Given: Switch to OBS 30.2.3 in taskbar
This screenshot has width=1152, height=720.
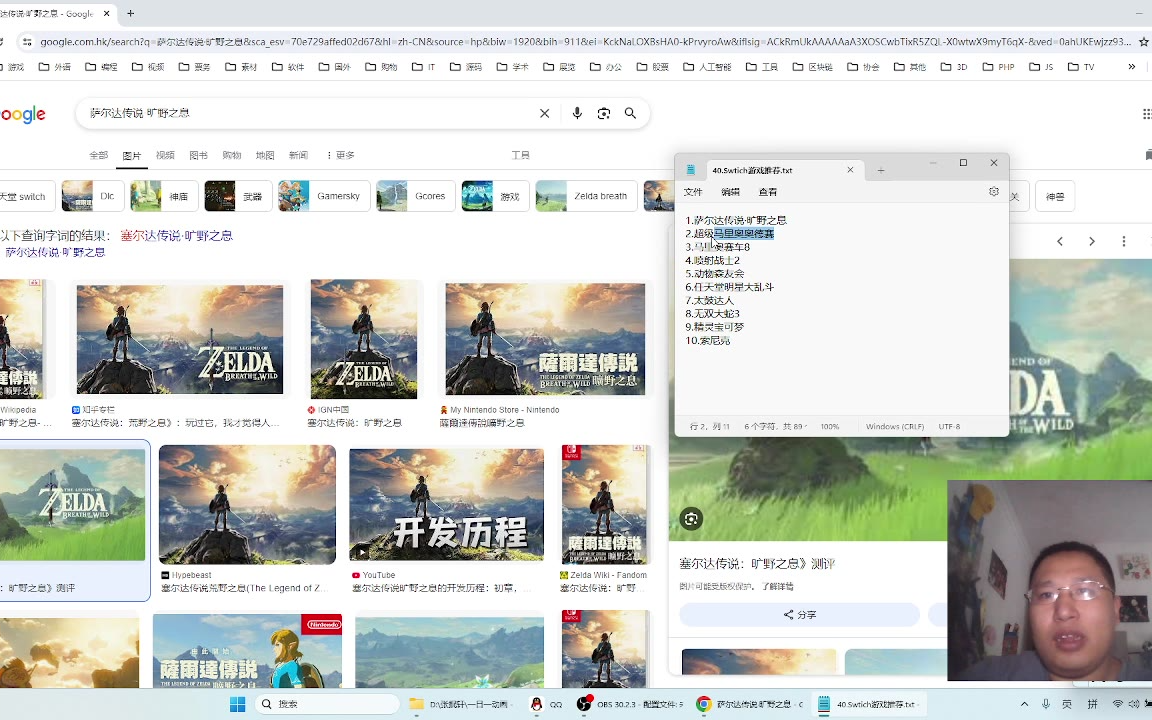Looking at the screenshot, I should pyautogui.click(x=630, y=704).
